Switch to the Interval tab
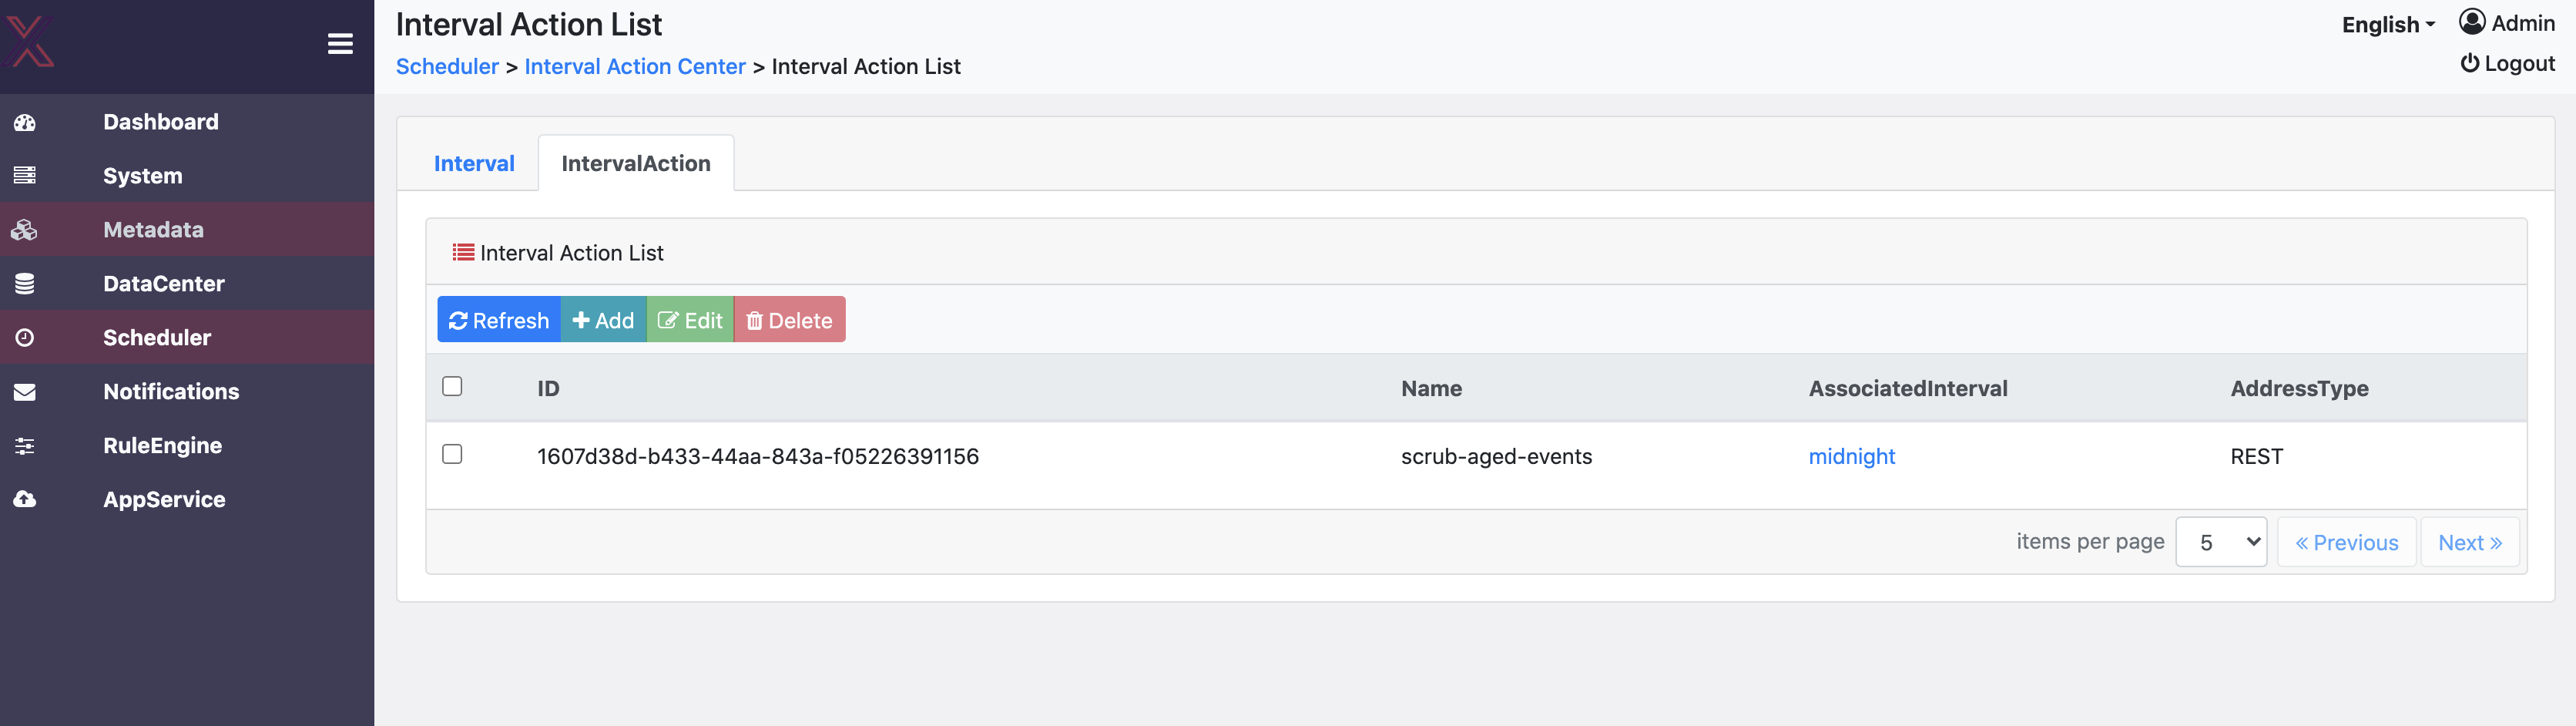 coord(475,162)
